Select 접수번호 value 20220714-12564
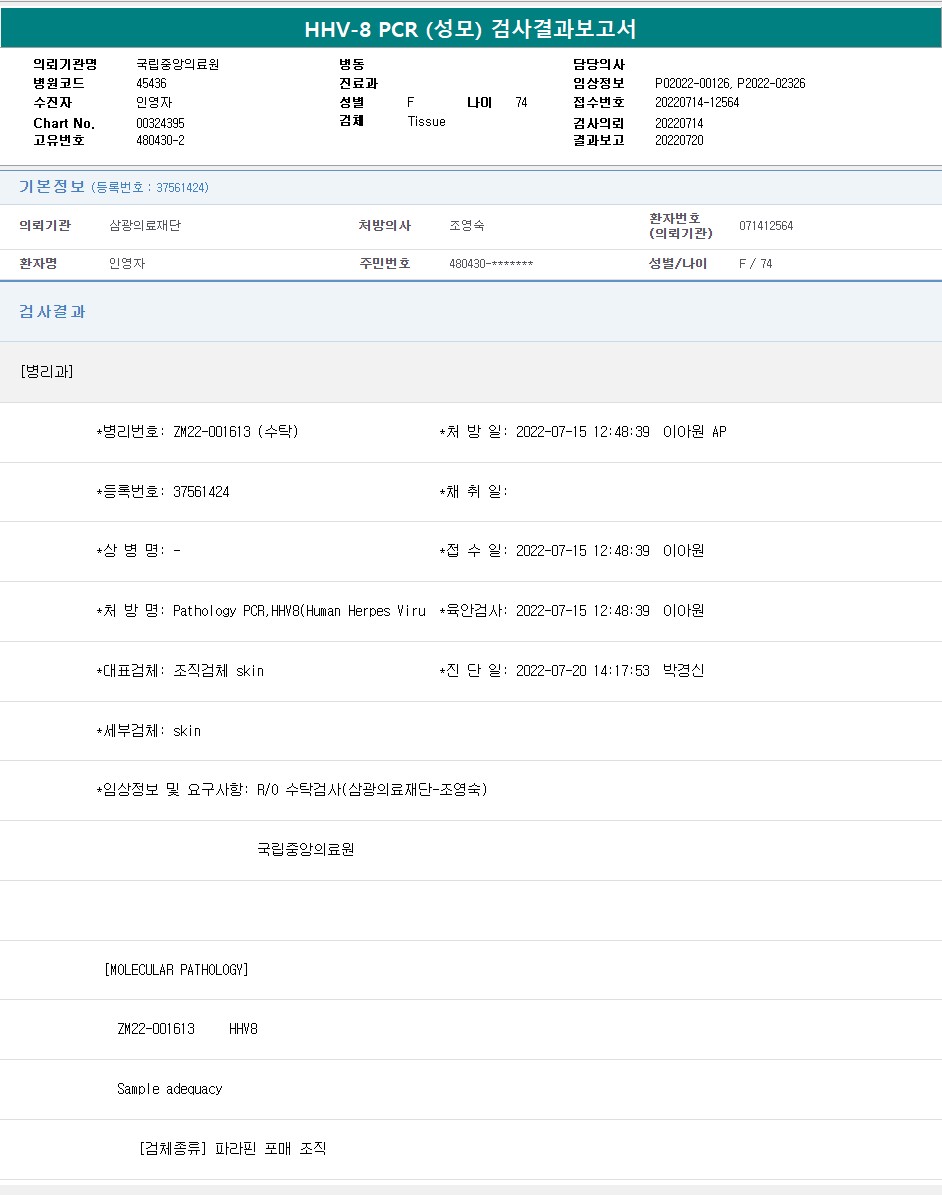The image size is (942, 1195). click(x=697, y=102)
